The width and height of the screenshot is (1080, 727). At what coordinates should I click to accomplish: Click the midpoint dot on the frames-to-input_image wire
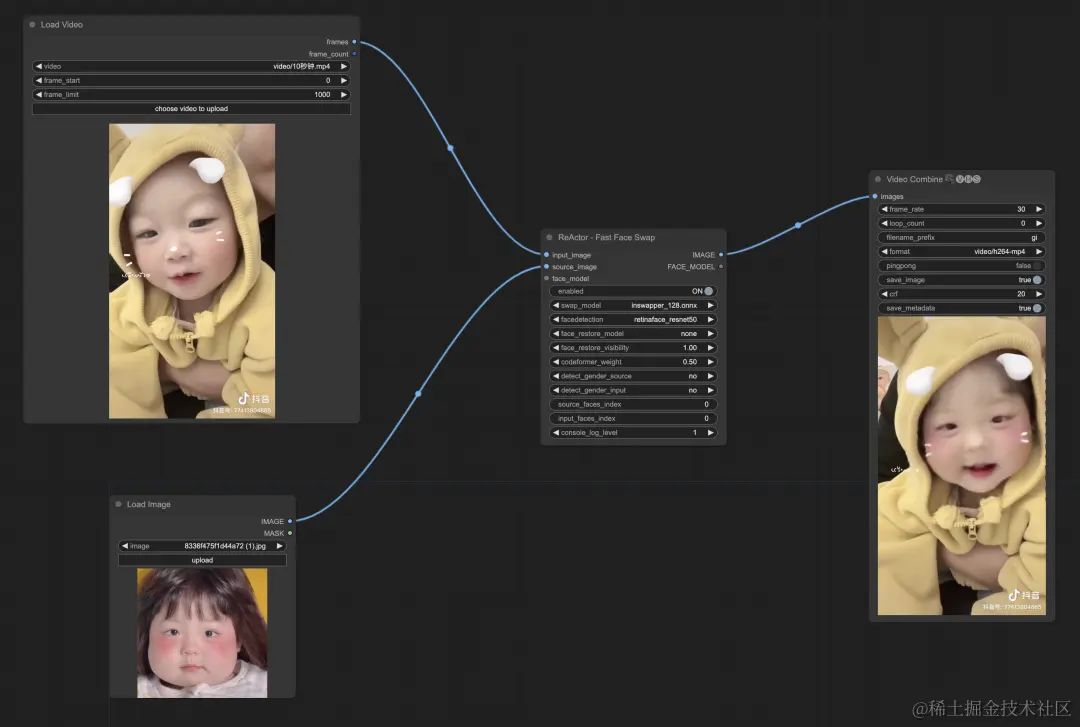pyautogui.click(x=450, y=148)
